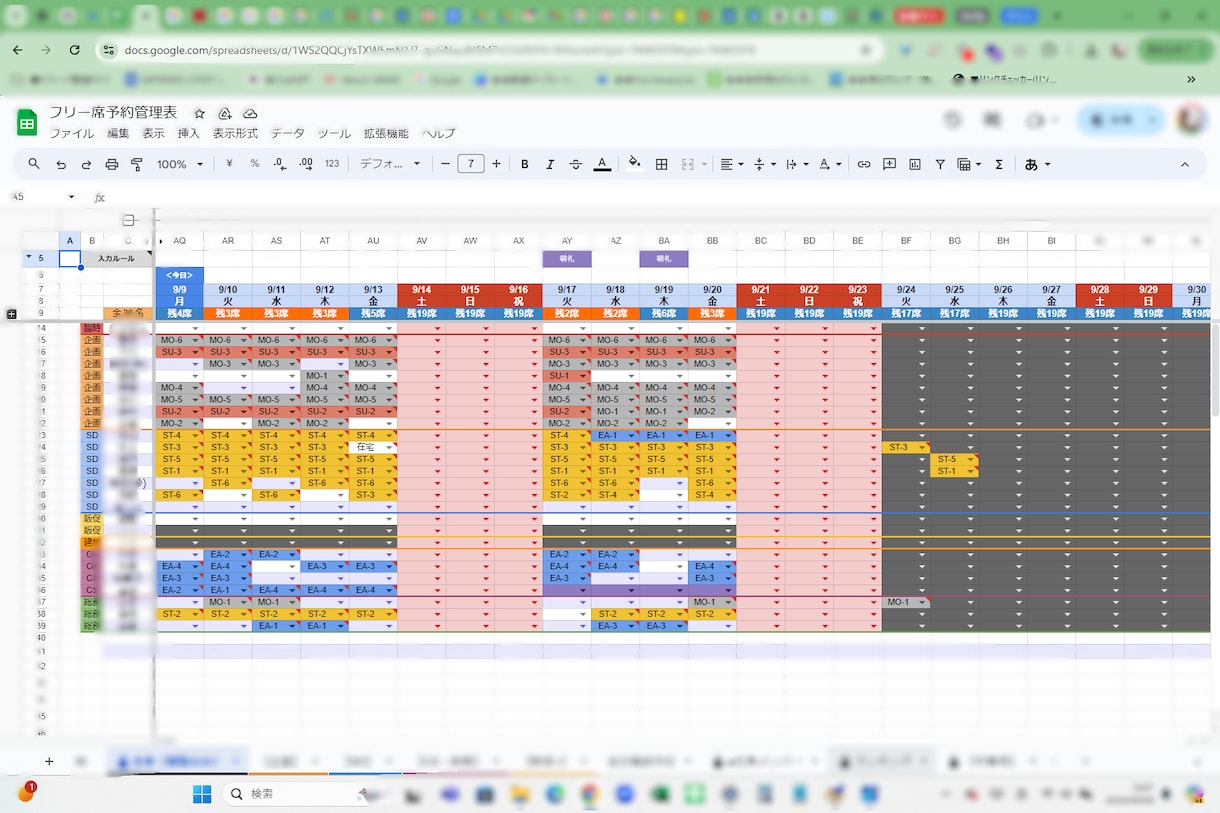The height and width of the screenshot is (813, 1220).
Task: Toggle bold formatting
Action: click(524, 164)
